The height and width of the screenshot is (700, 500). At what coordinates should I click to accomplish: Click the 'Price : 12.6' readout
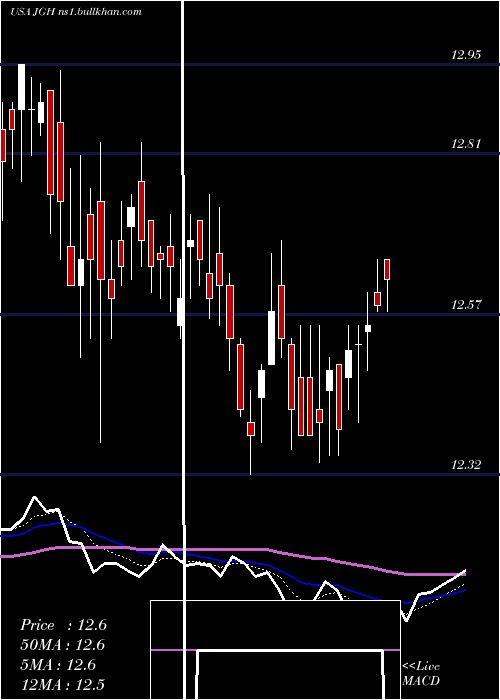tap(63, 625)
